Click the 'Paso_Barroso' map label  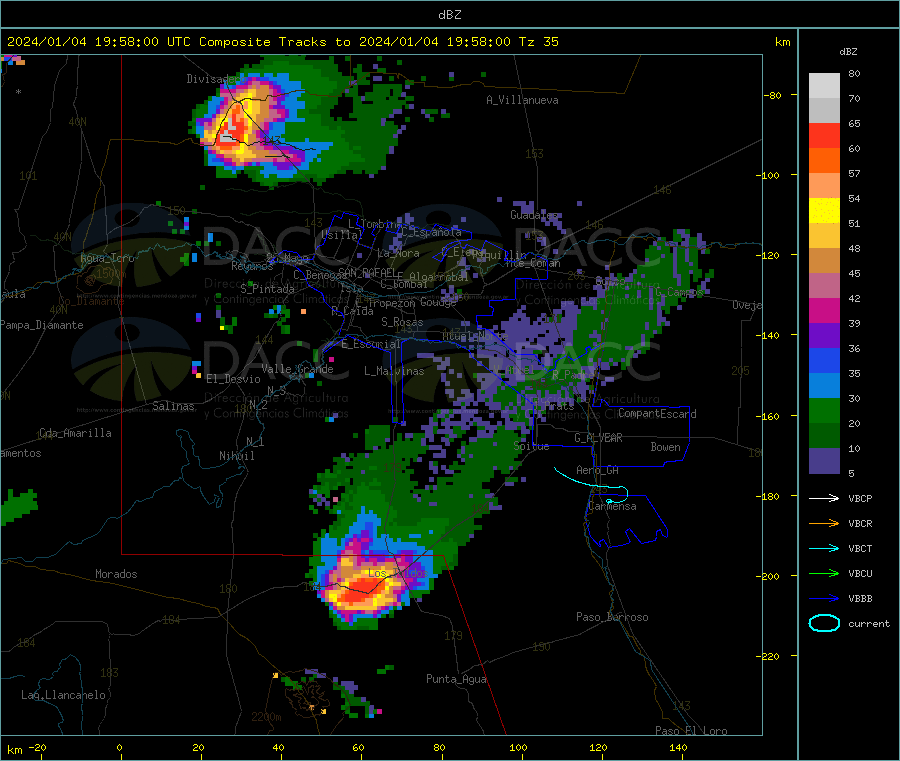coord(612,617)
